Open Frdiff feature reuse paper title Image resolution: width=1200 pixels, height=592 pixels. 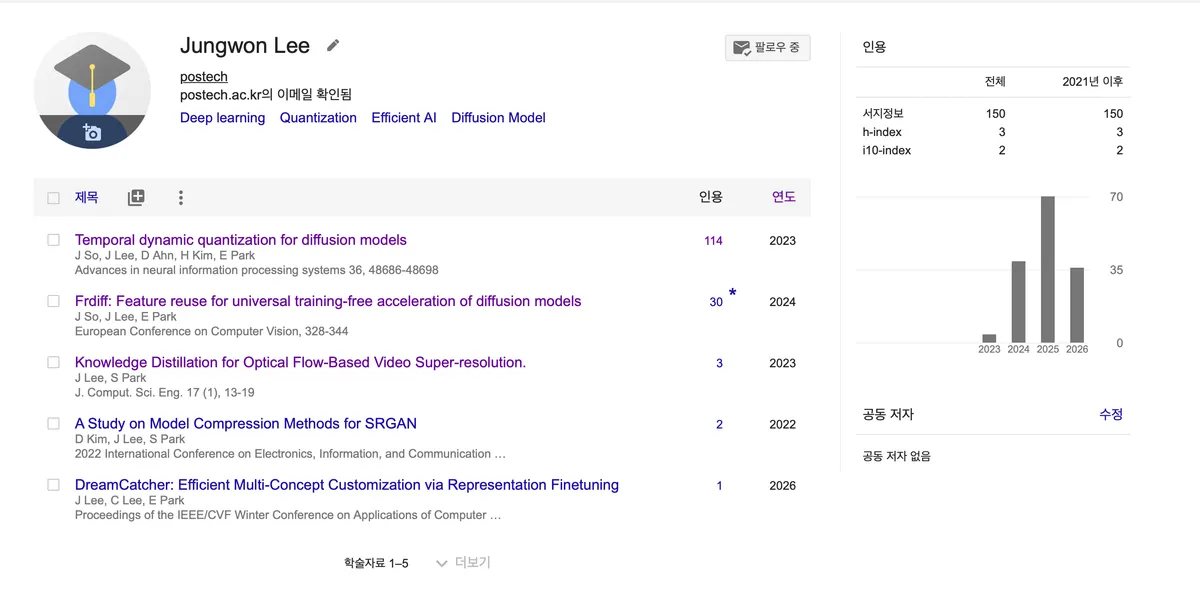[328, 301]
